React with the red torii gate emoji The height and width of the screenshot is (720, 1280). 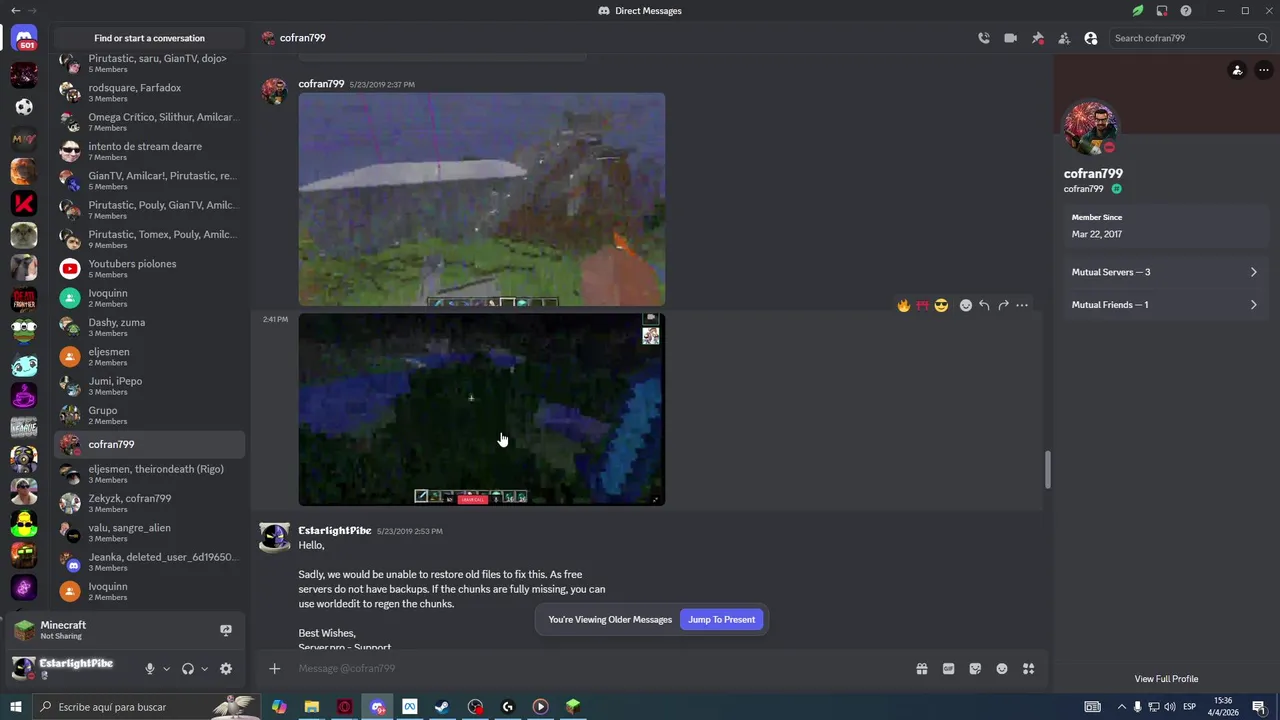click(922, 305)
